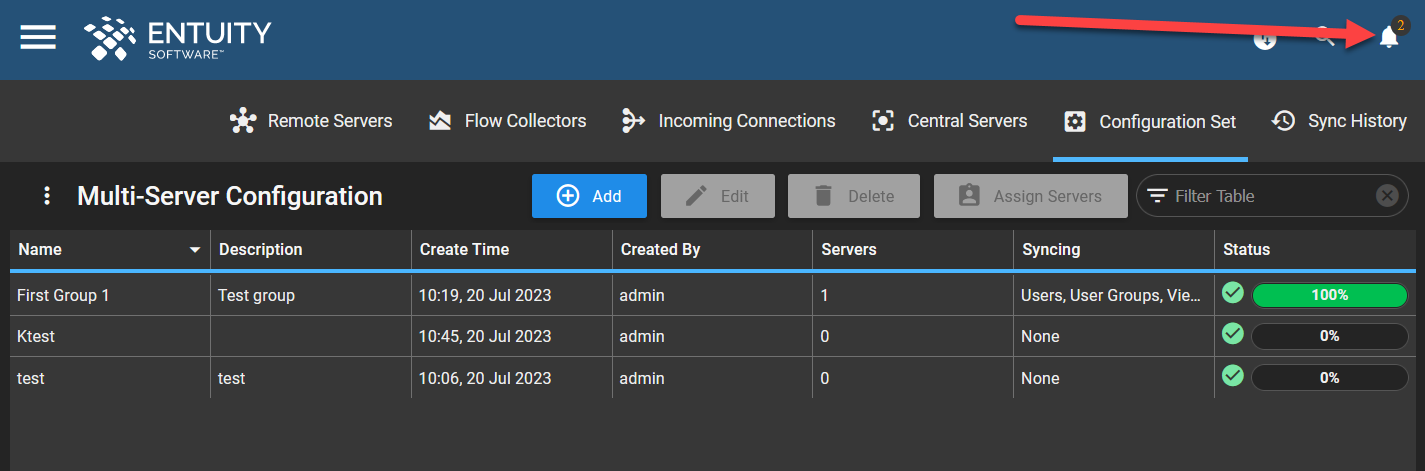Click the download arrow icon in header
Image resolution: width=1425 pixels, height=471 pixels.
click(x=1265, y=39)
